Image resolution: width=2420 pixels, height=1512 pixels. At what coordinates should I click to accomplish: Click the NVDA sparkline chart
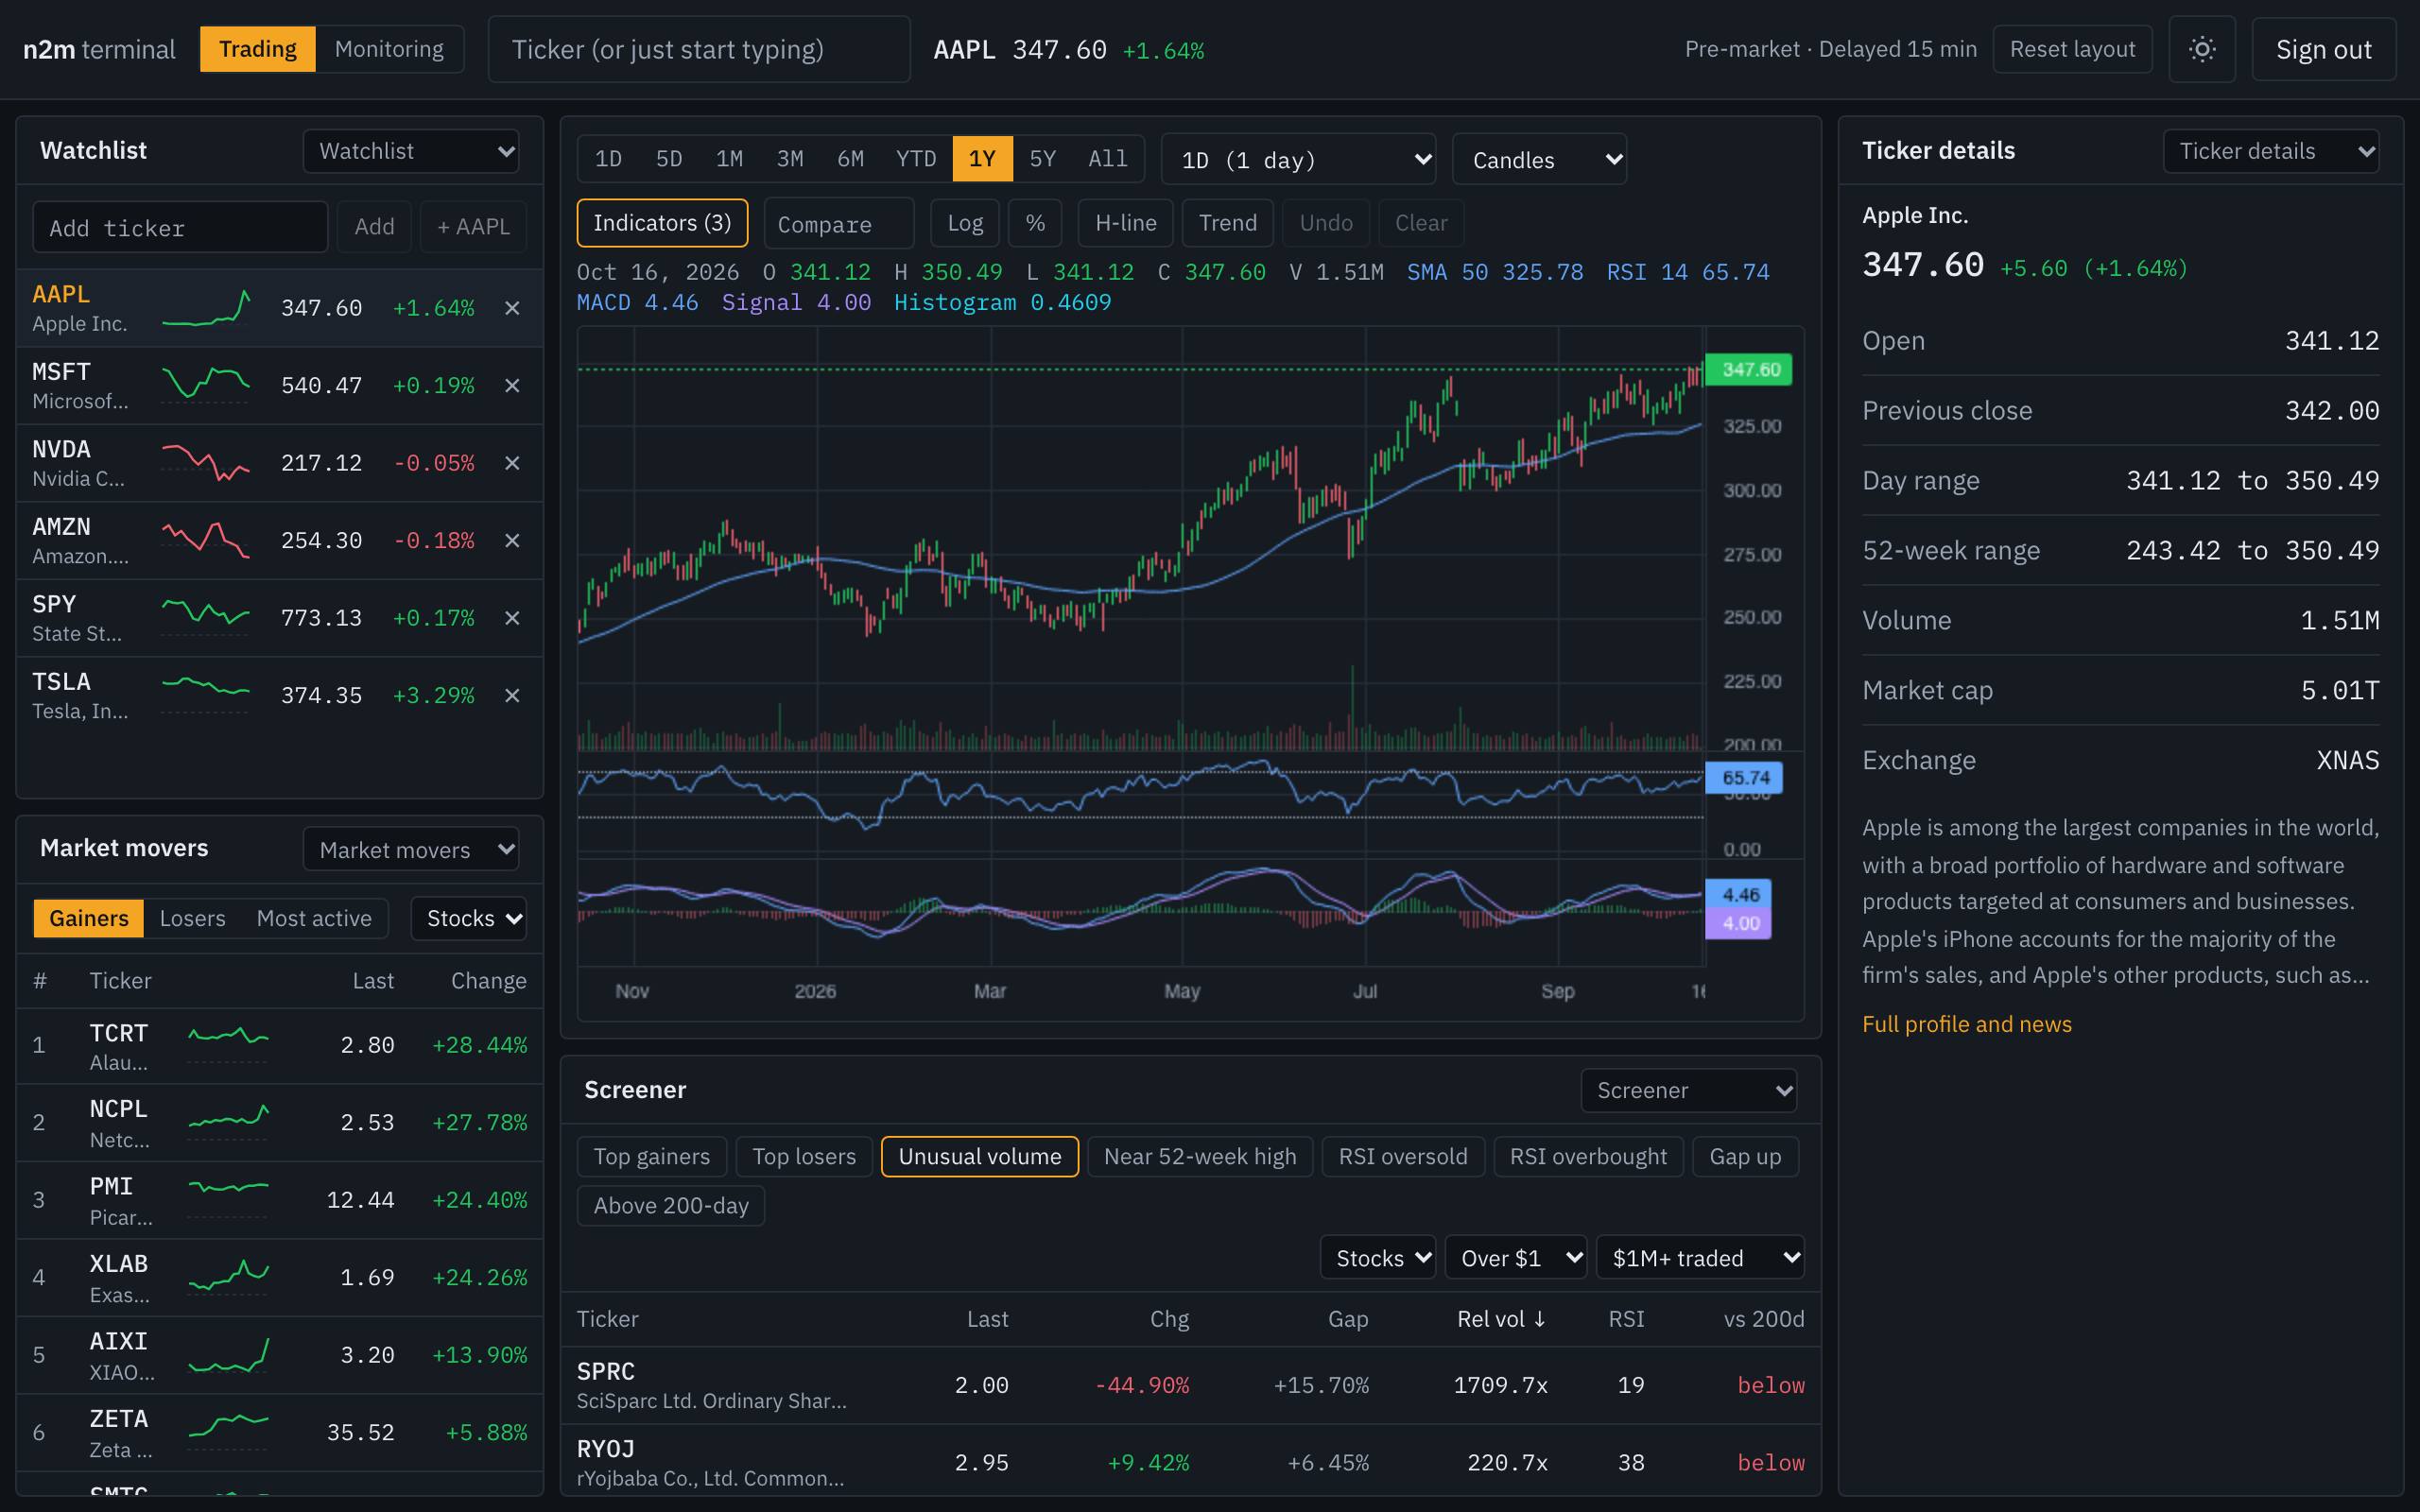point(205,463)
